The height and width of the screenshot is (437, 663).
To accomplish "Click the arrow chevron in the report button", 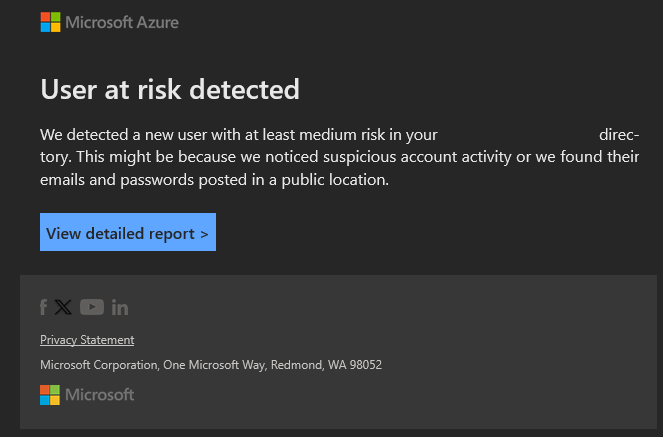I will click(x=204, y=234).
